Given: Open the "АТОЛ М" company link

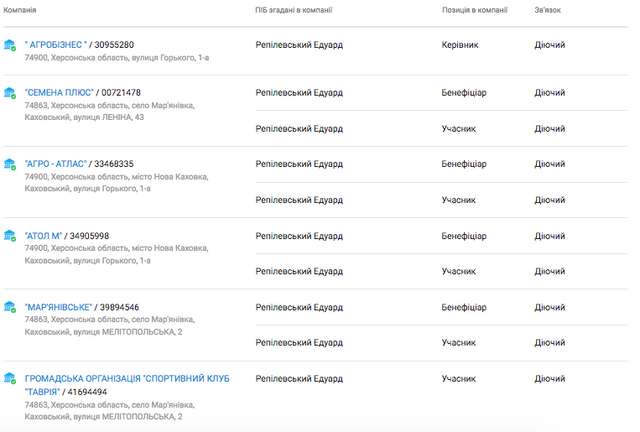Looking at the screenshot, I should click(44, 236).
